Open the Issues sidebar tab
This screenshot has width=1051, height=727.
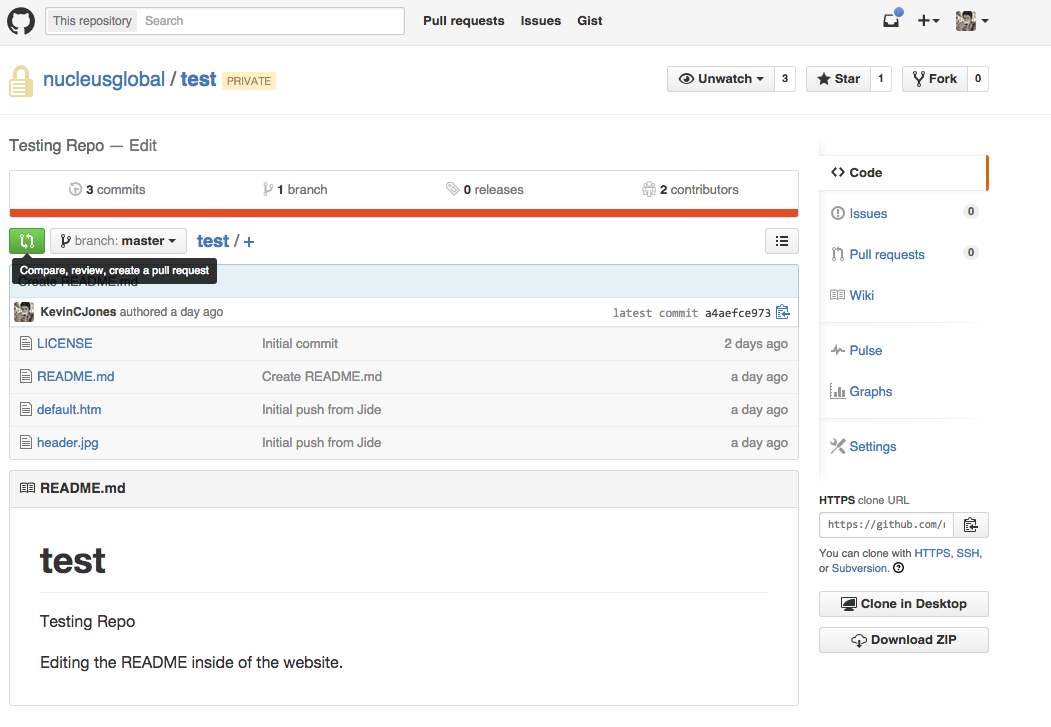[x=903, y=213]
